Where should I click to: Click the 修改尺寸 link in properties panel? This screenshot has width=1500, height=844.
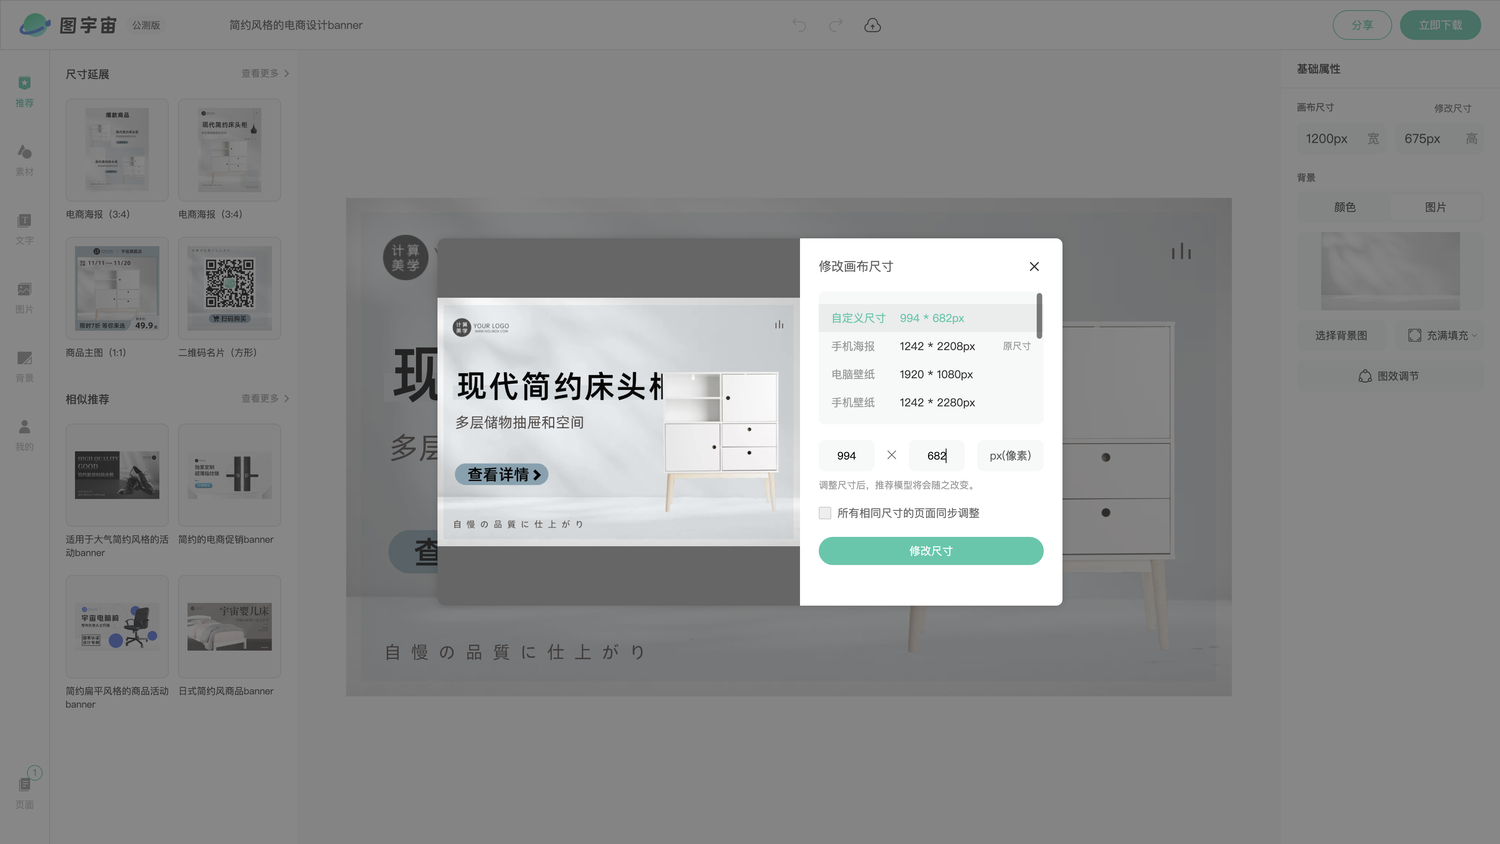pos(1452,108)
